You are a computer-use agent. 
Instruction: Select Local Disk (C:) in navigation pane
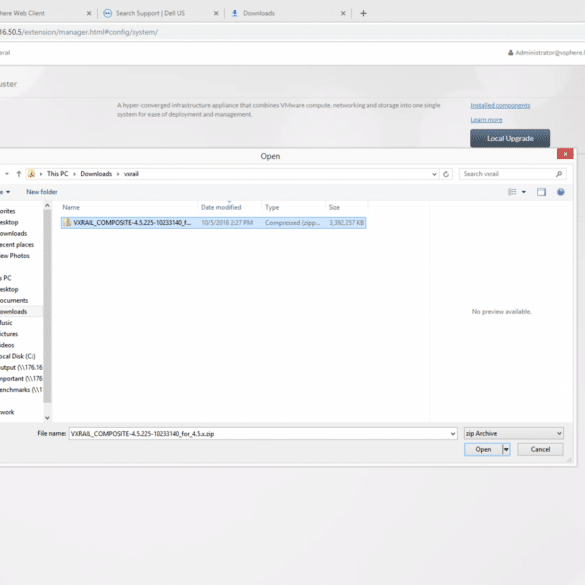(18, 356)
